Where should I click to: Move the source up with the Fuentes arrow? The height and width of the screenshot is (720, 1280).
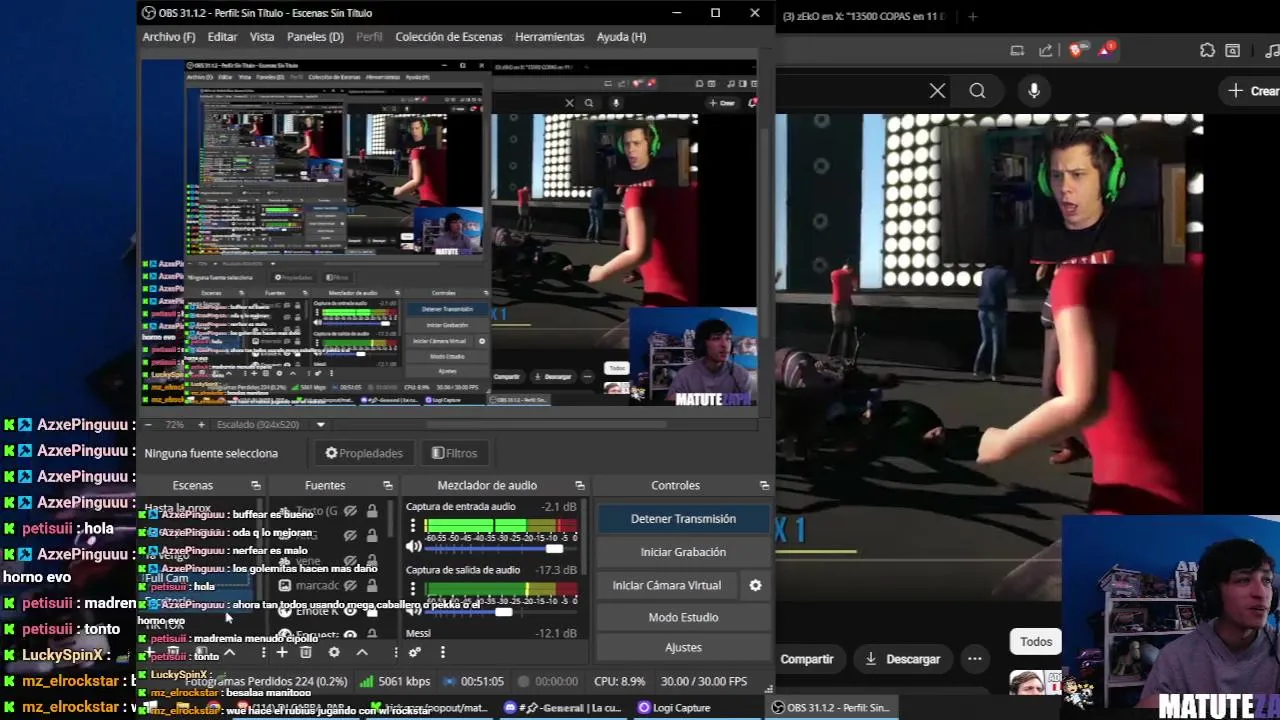(x=362, y=652)
